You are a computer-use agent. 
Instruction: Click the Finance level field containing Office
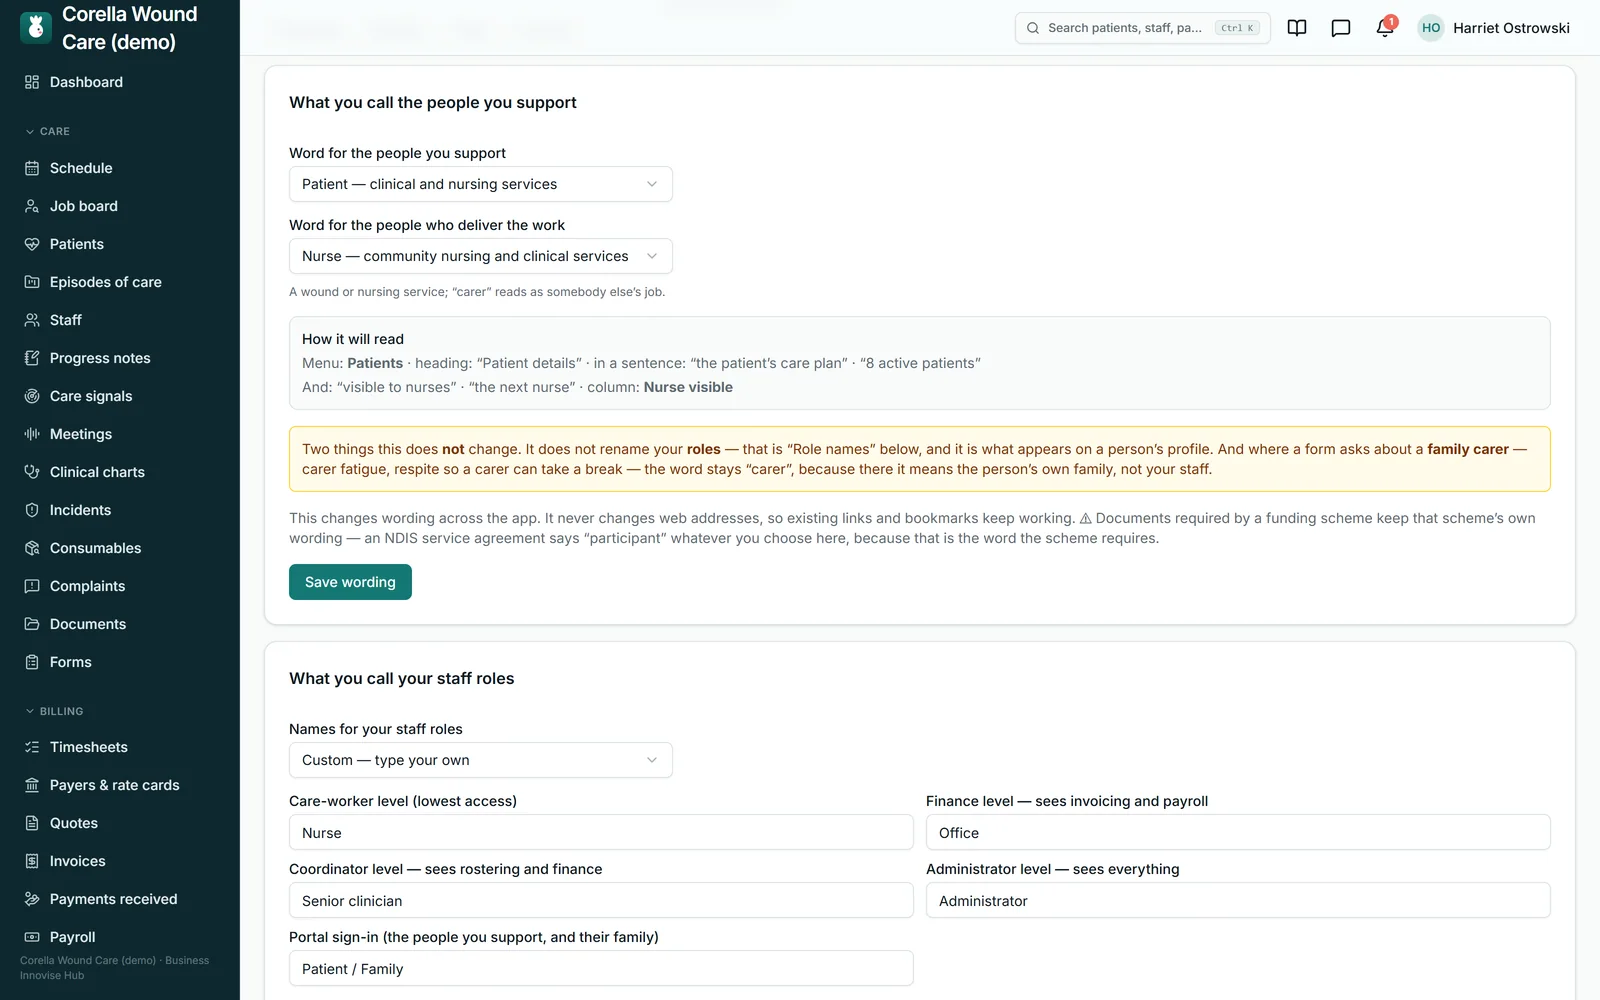tap(1238, 832)
